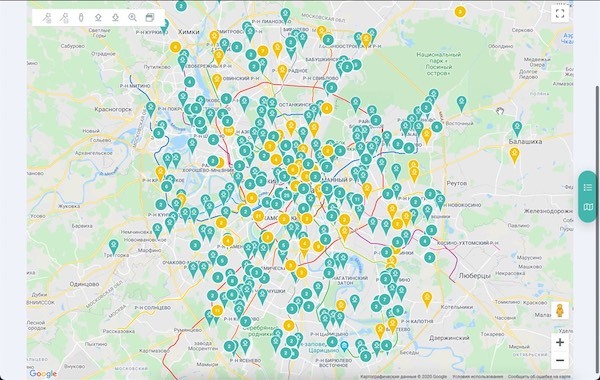
Task: Open the map terms of use link
Action: (478, 377)
